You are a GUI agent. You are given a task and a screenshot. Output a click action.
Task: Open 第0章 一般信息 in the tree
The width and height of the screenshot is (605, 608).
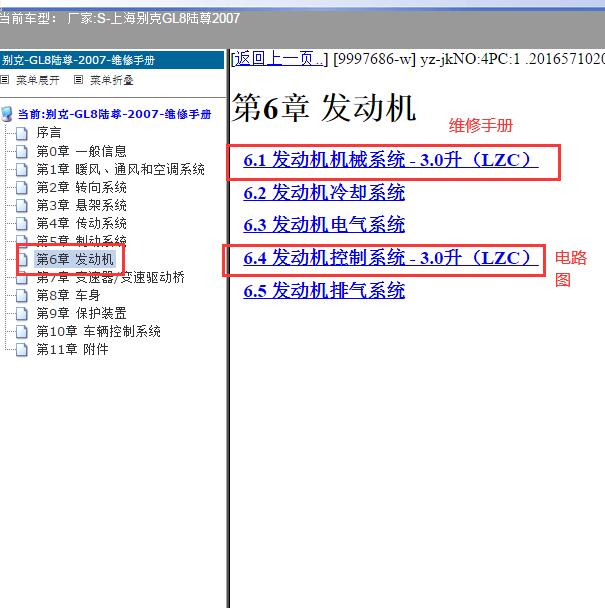coord(81,151)
